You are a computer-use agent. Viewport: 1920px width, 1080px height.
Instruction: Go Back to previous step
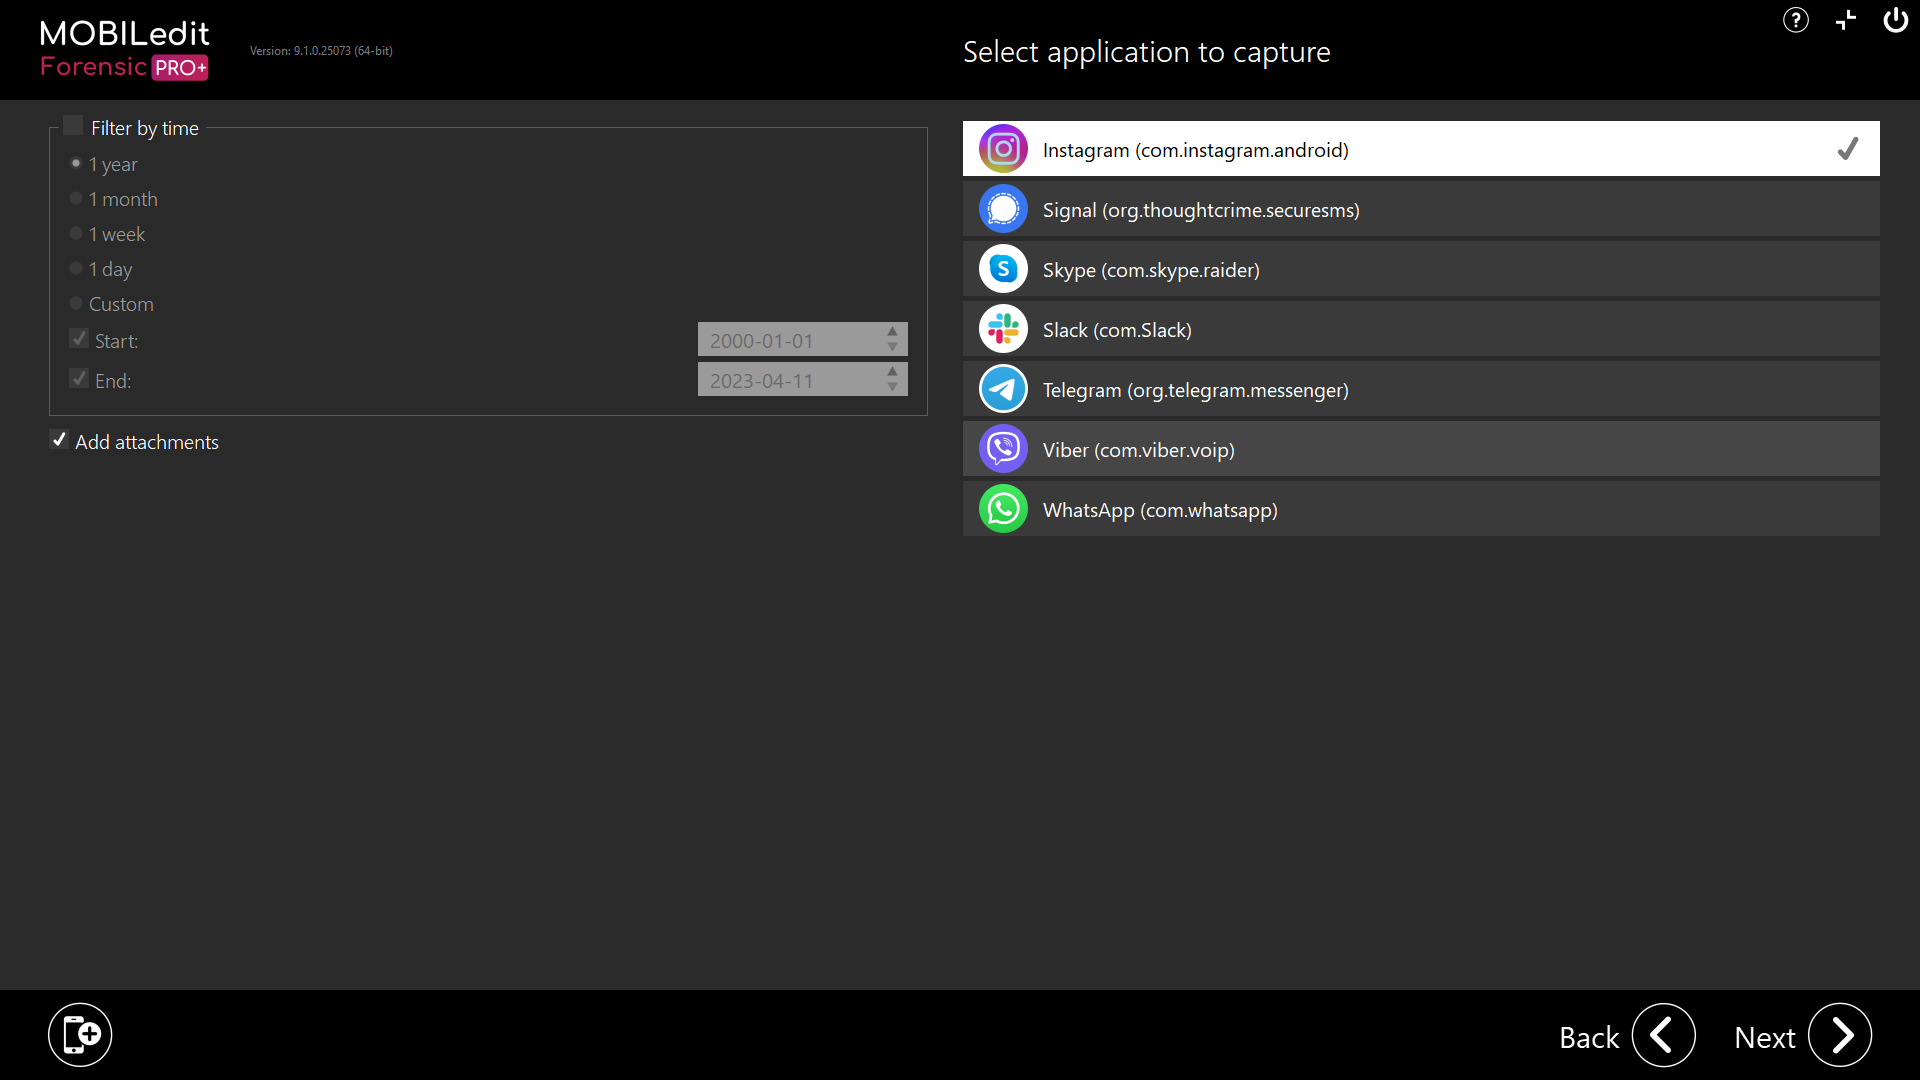(1663, 1035)
